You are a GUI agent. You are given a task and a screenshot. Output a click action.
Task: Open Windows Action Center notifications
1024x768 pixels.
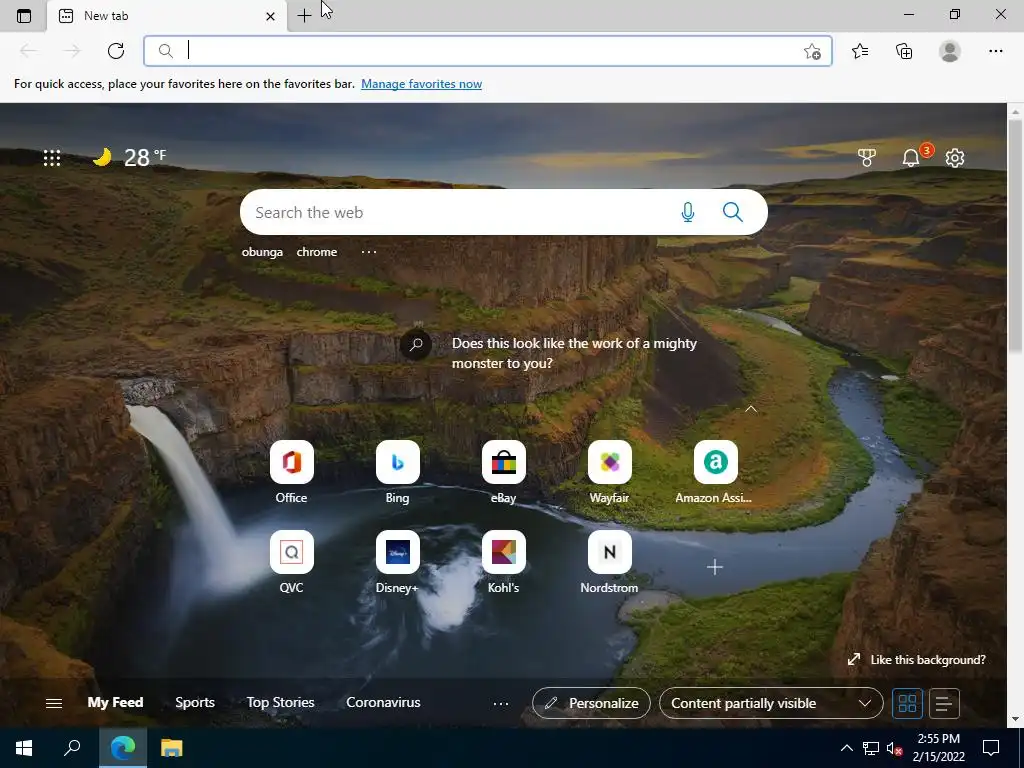(991, 748)
